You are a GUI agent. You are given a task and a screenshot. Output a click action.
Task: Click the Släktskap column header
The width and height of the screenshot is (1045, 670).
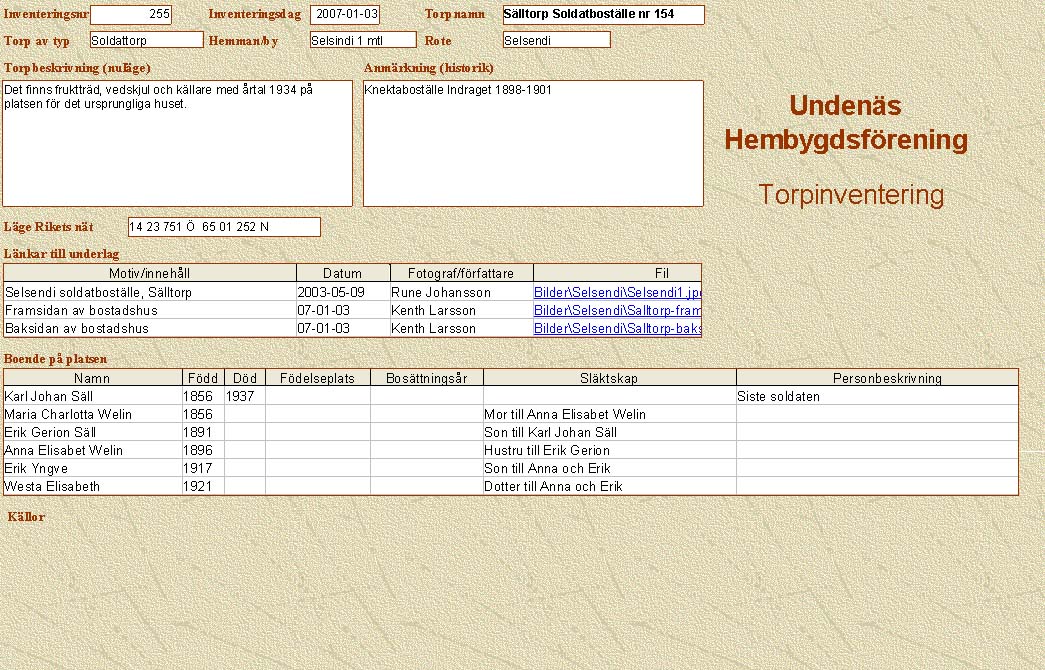(609, 379)
